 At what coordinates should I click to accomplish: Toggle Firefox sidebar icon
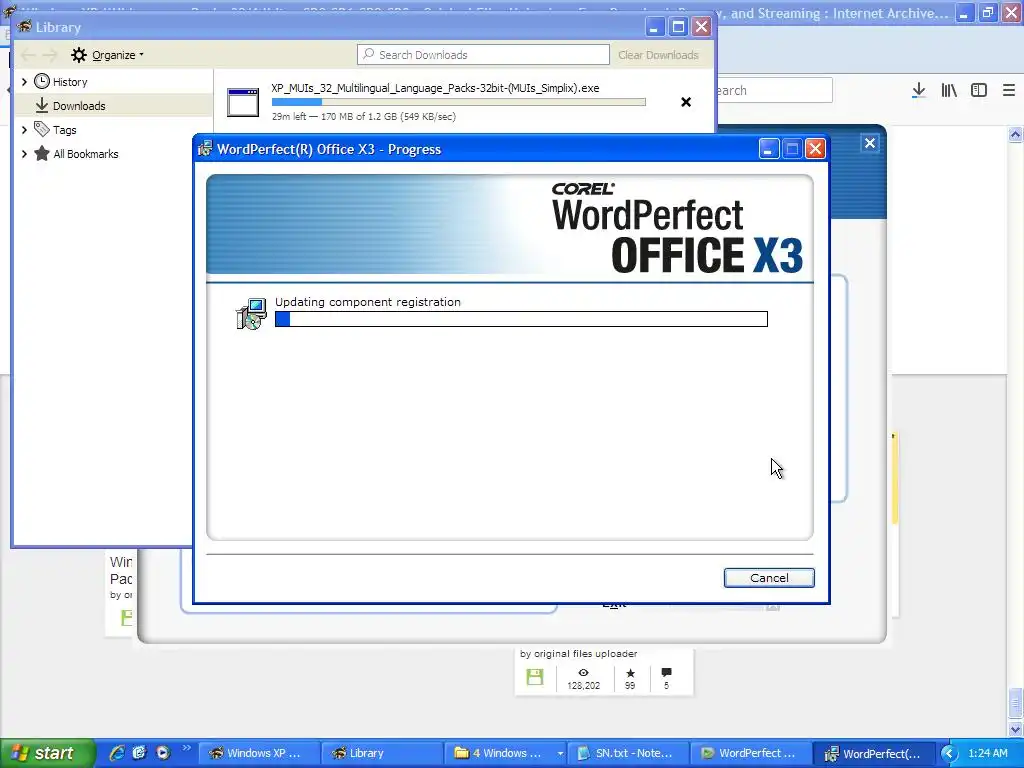[x=978, y=90]
